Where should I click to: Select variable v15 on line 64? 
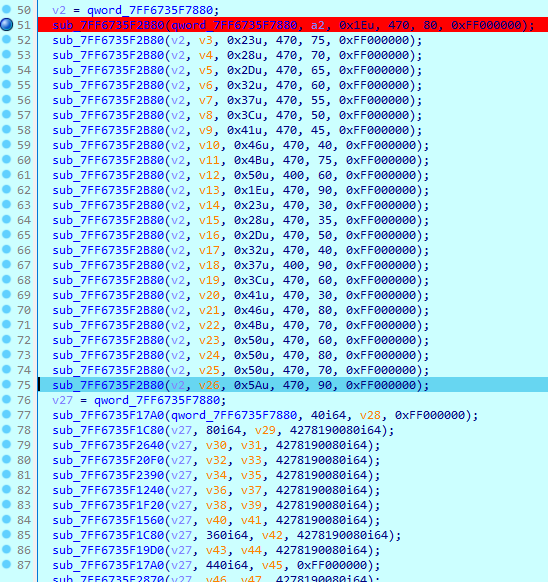[x=209, y=220]
